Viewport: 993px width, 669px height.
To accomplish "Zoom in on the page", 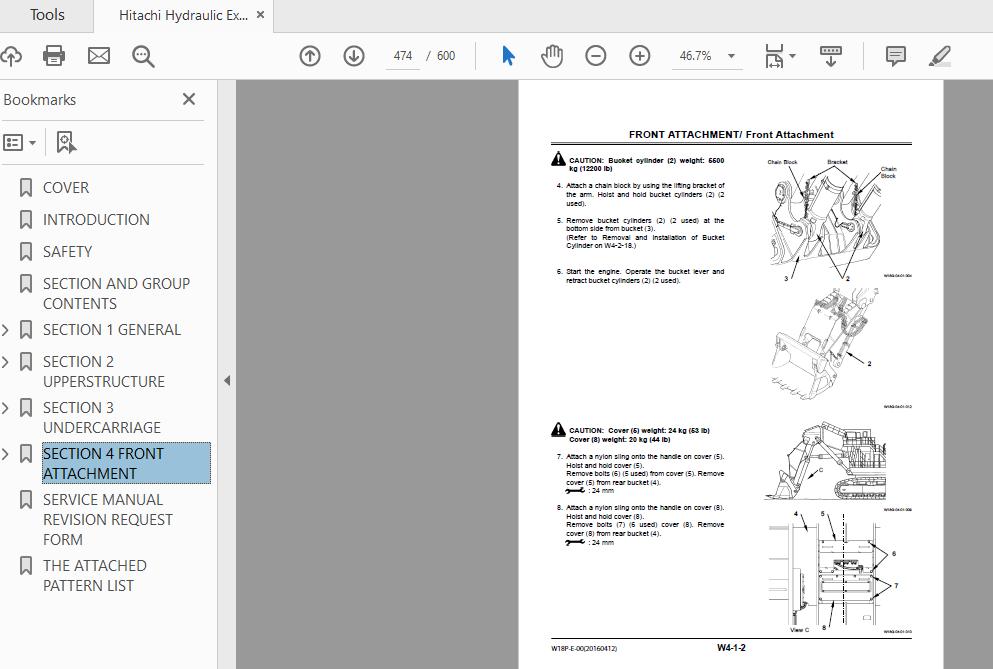I will 639,56.
